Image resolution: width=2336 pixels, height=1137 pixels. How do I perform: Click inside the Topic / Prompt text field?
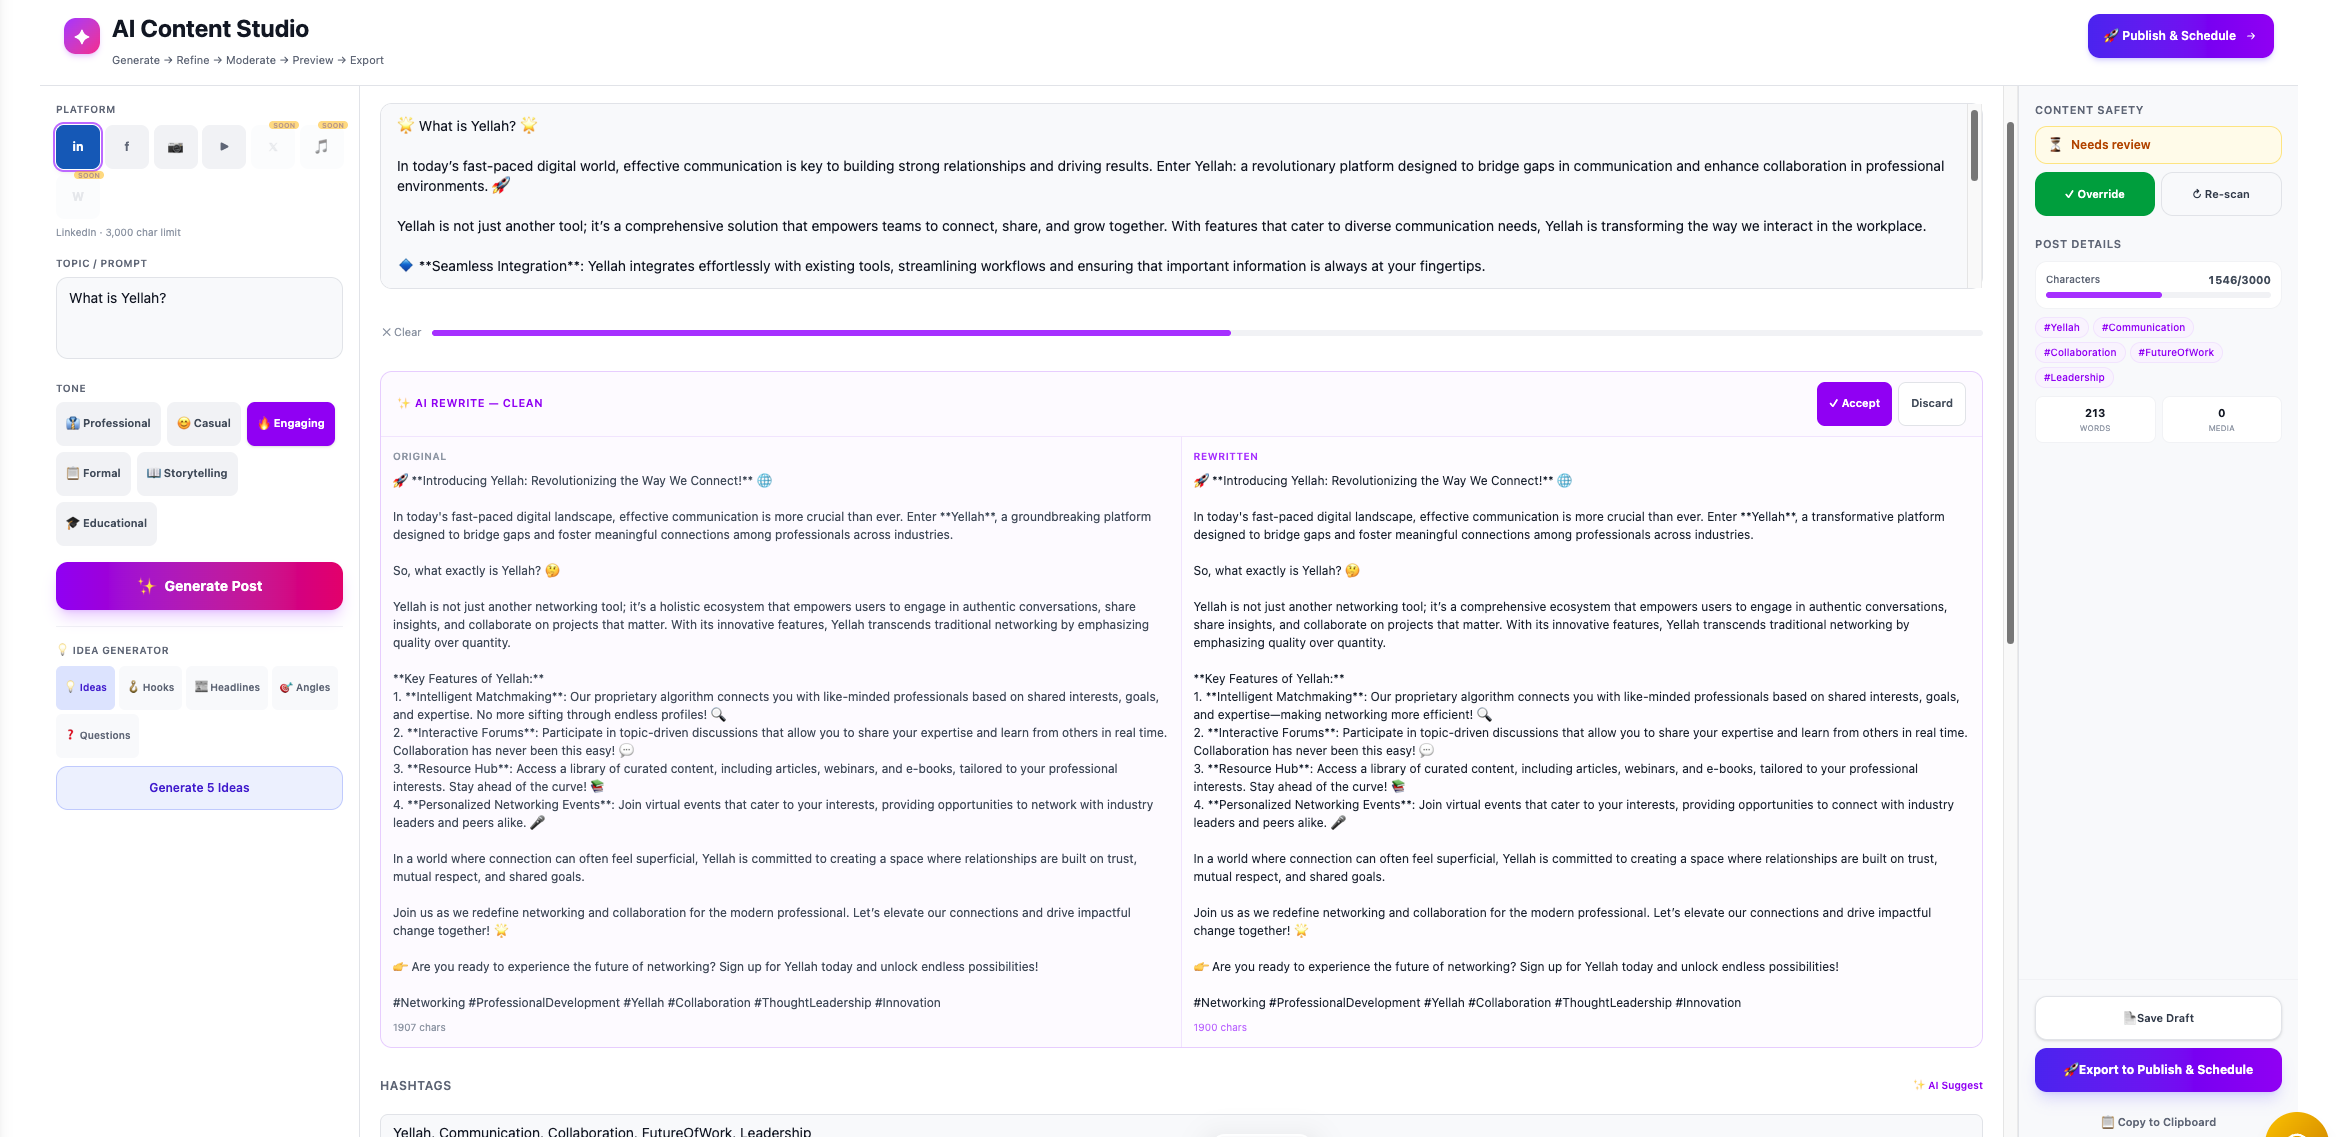tap(198, 317)
